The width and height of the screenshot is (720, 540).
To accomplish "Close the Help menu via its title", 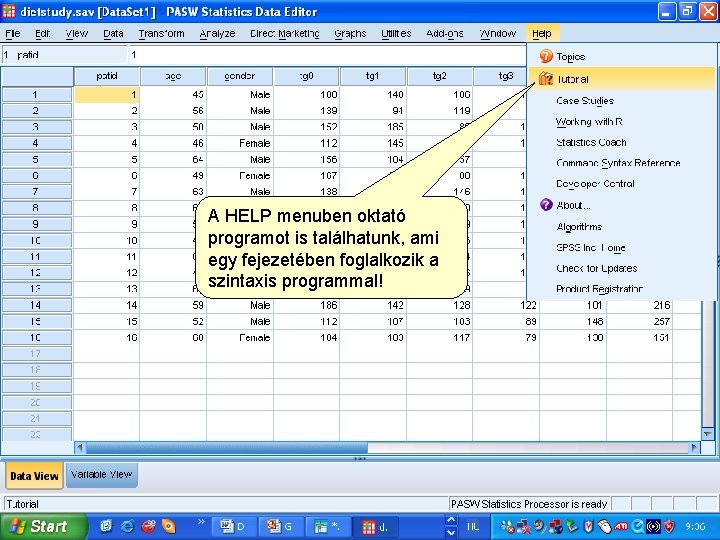I will [542, 34].
